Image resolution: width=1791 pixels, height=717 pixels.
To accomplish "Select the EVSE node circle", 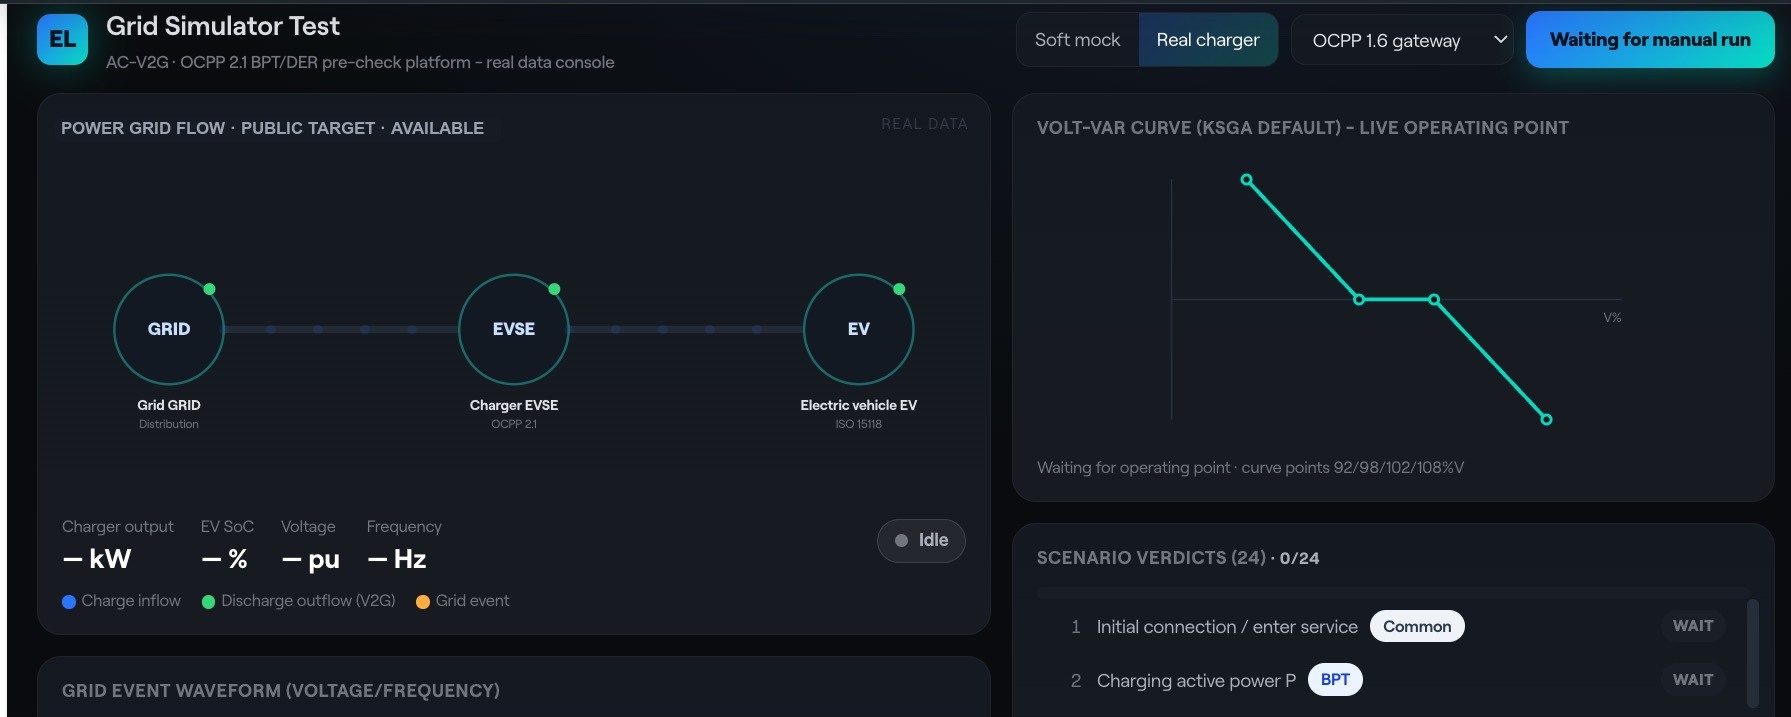I will point(514,329).
